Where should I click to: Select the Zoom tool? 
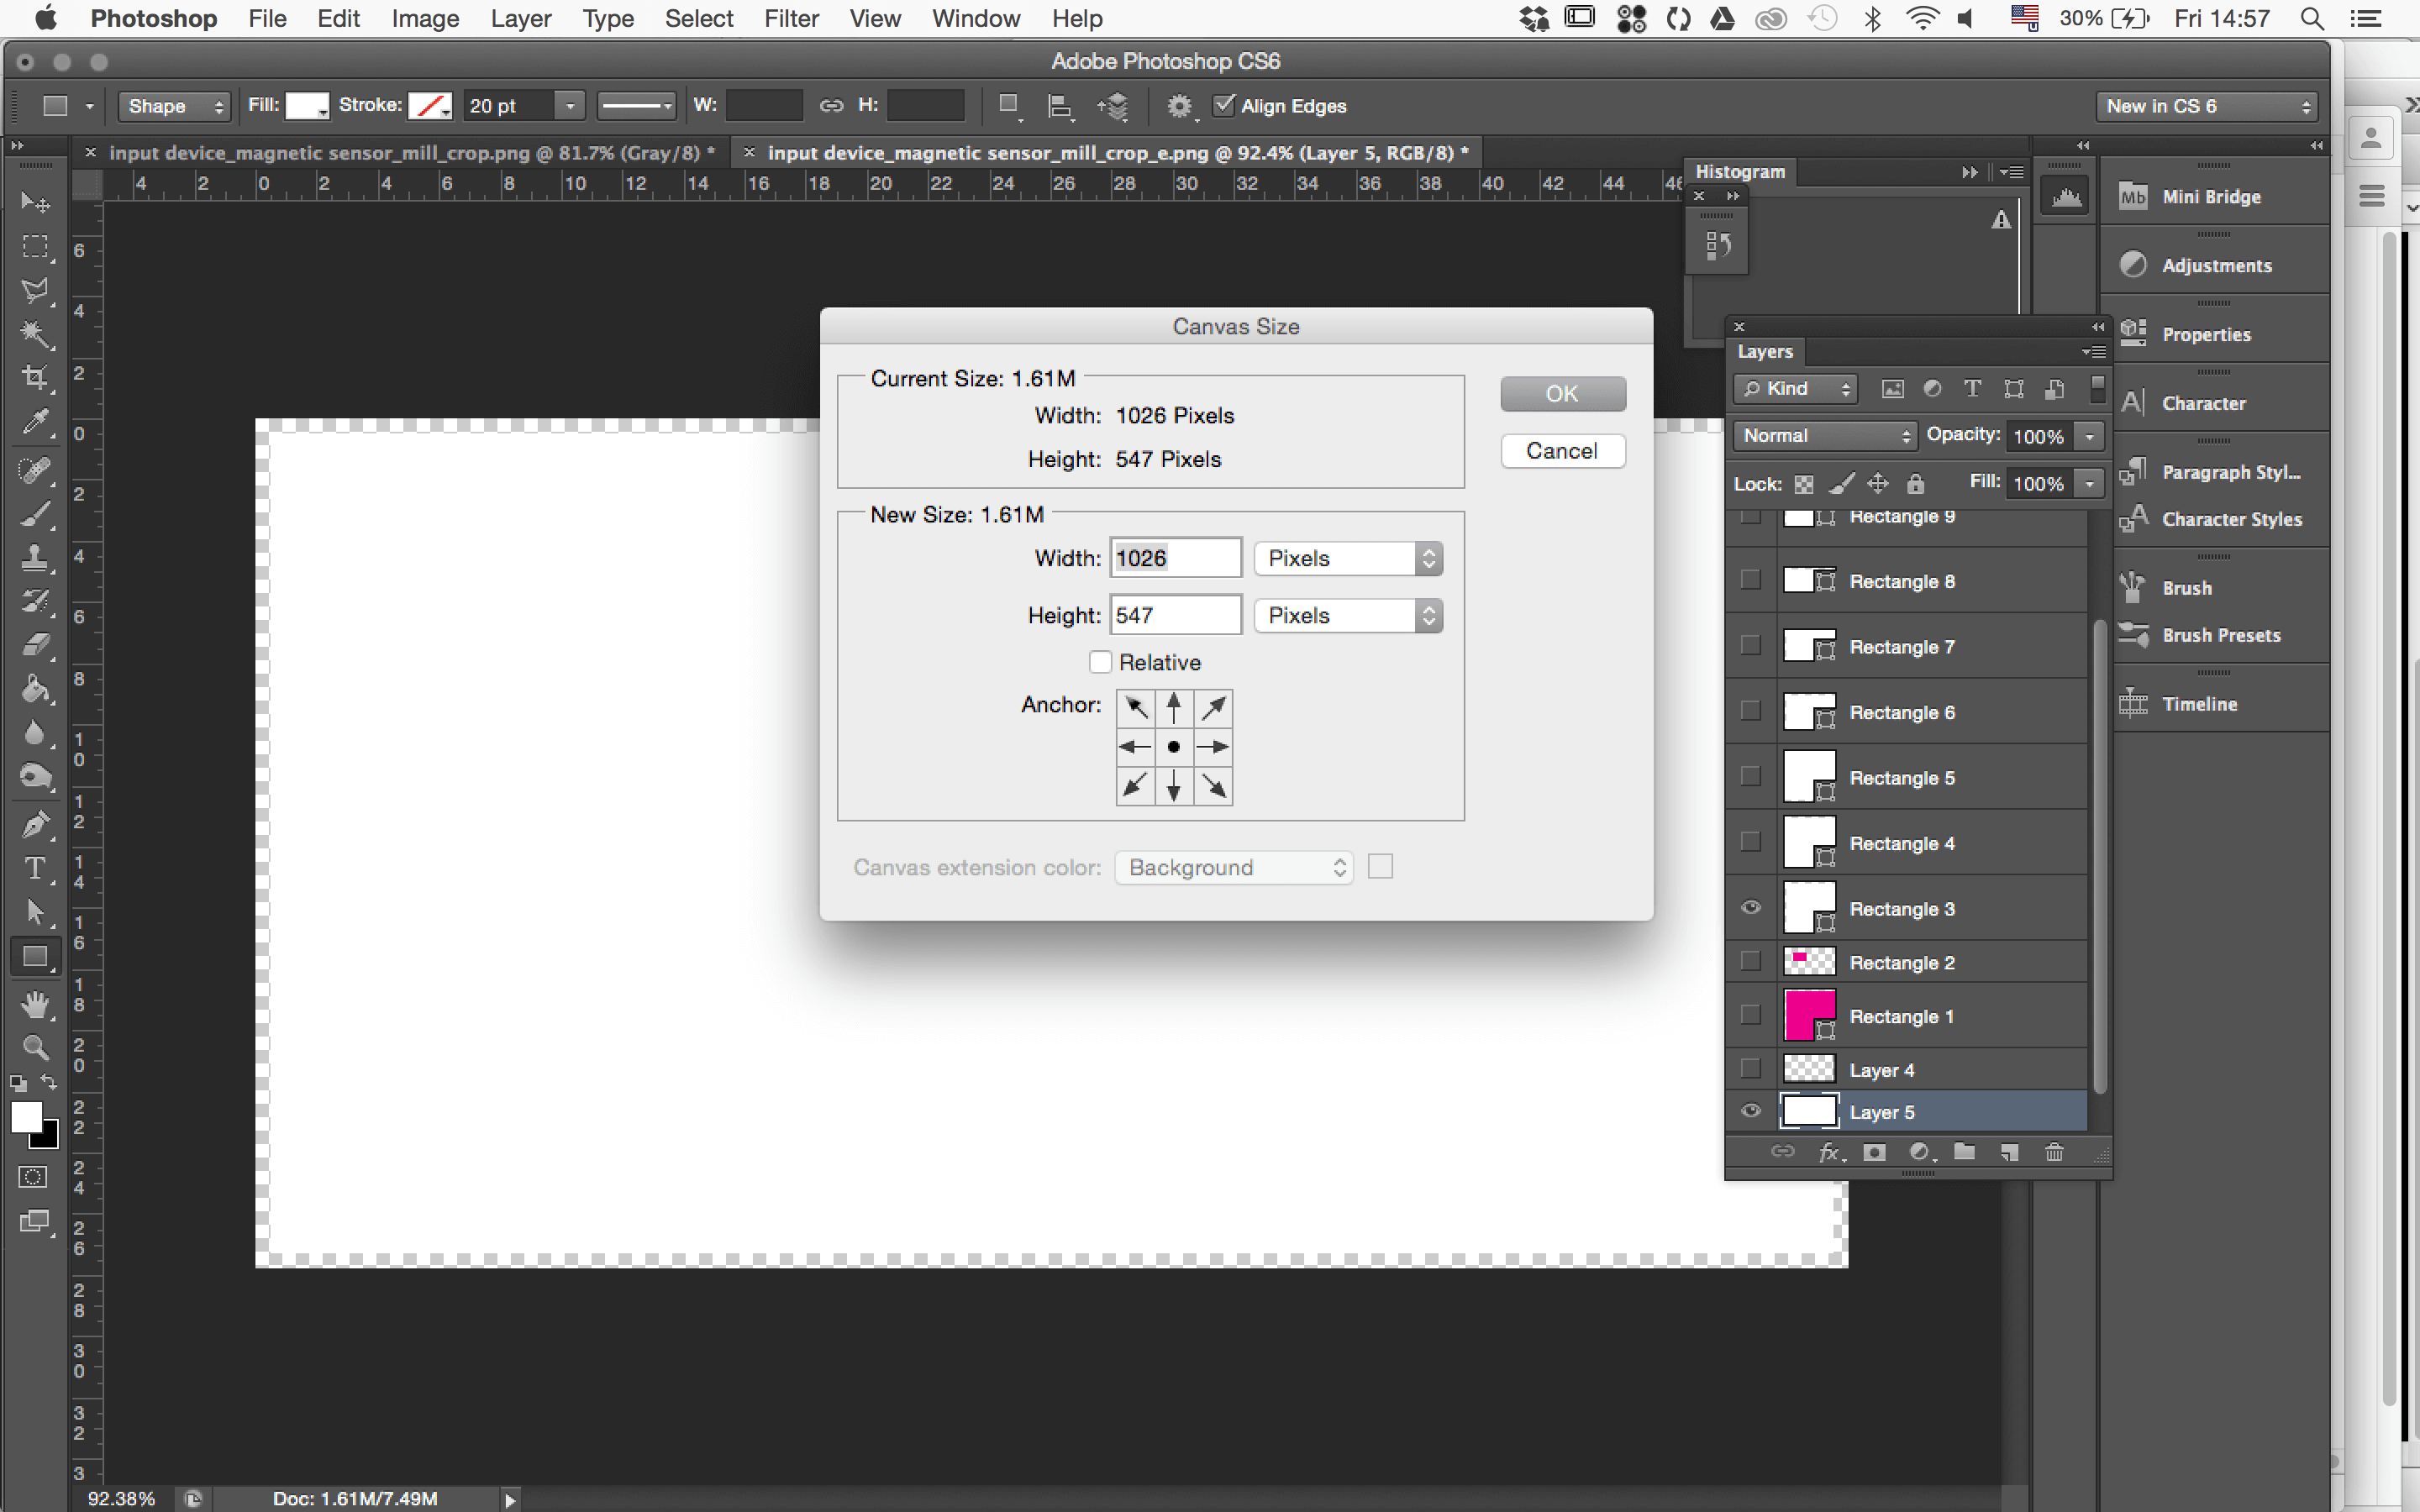point(36,1047)
